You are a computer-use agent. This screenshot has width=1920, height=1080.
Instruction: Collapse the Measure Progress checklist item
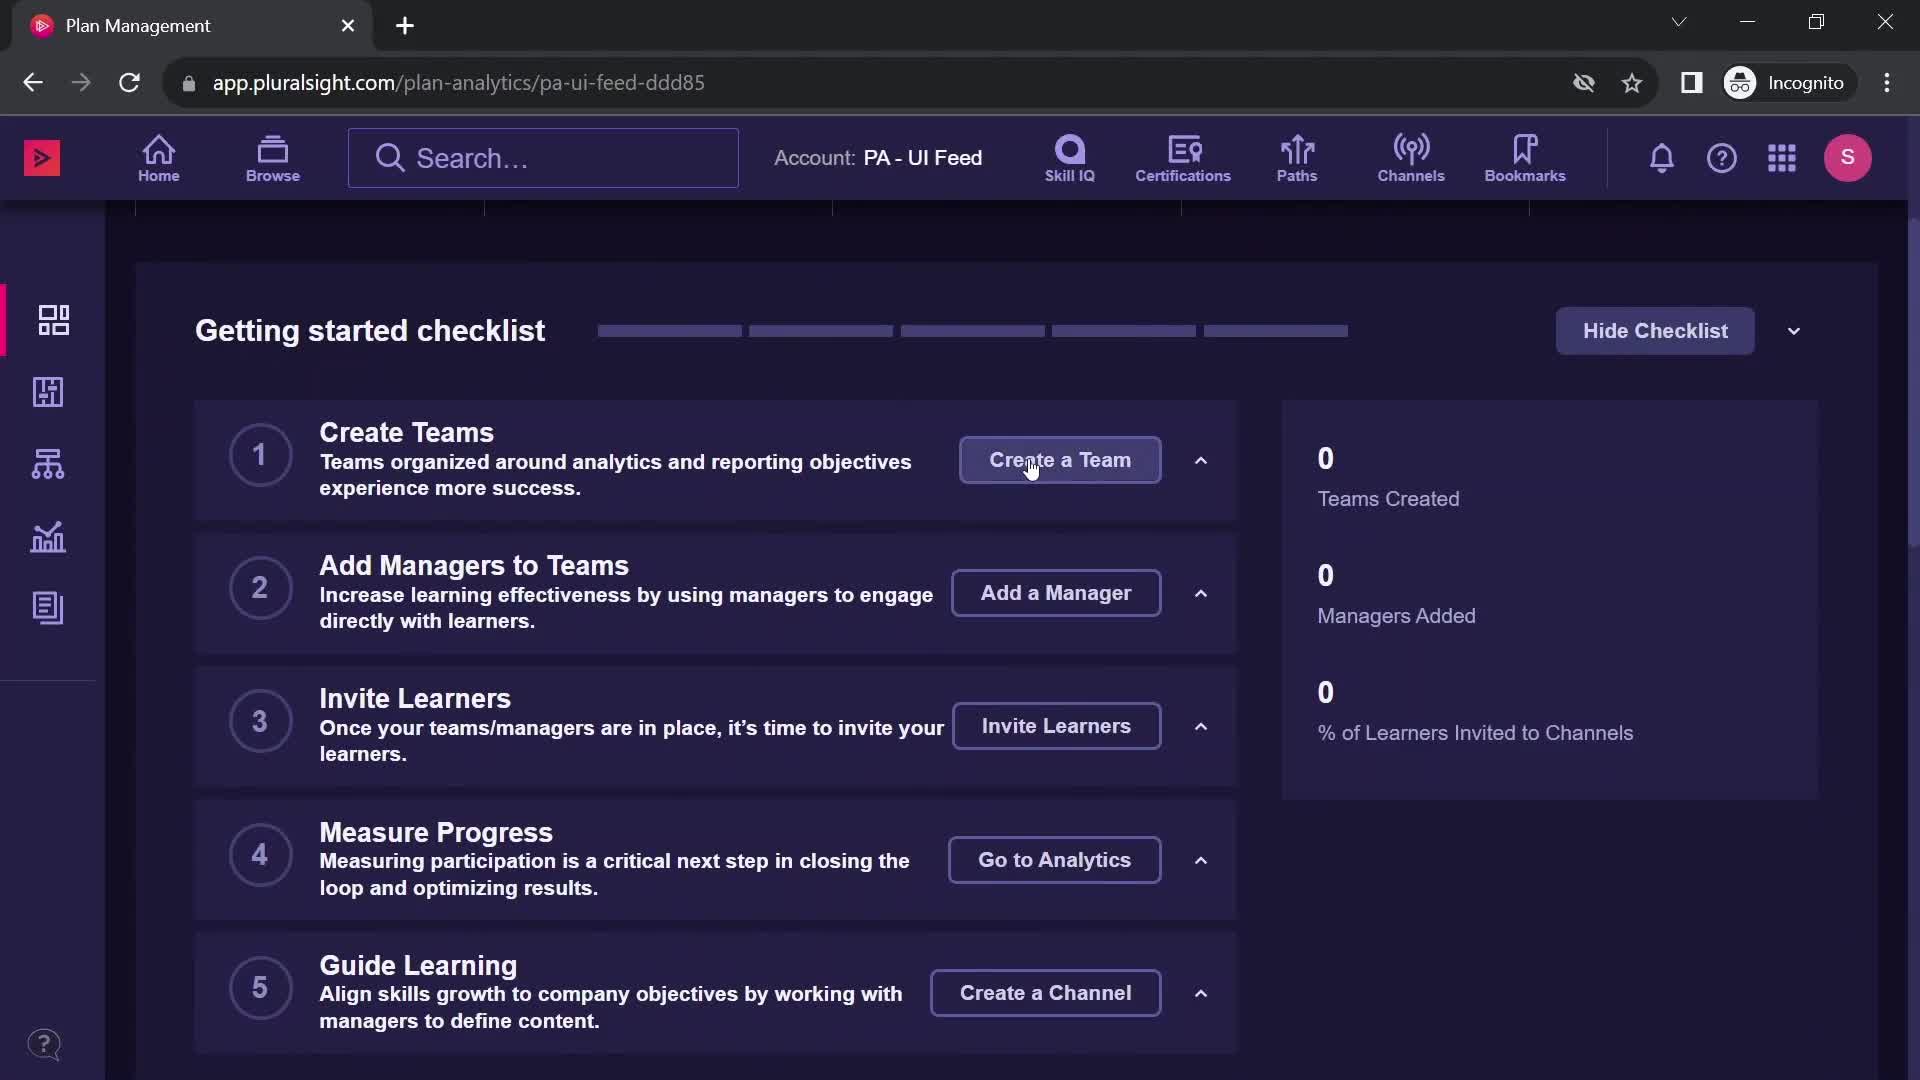(1201, 861)
